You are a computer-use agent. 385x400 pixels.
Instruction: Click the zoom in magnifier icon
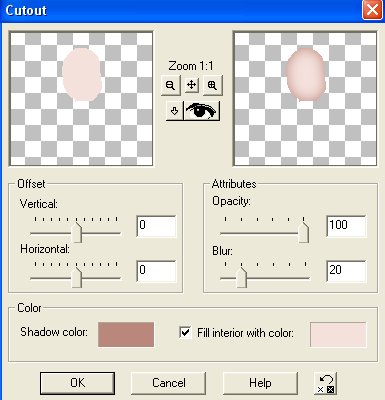pos(212,85)
